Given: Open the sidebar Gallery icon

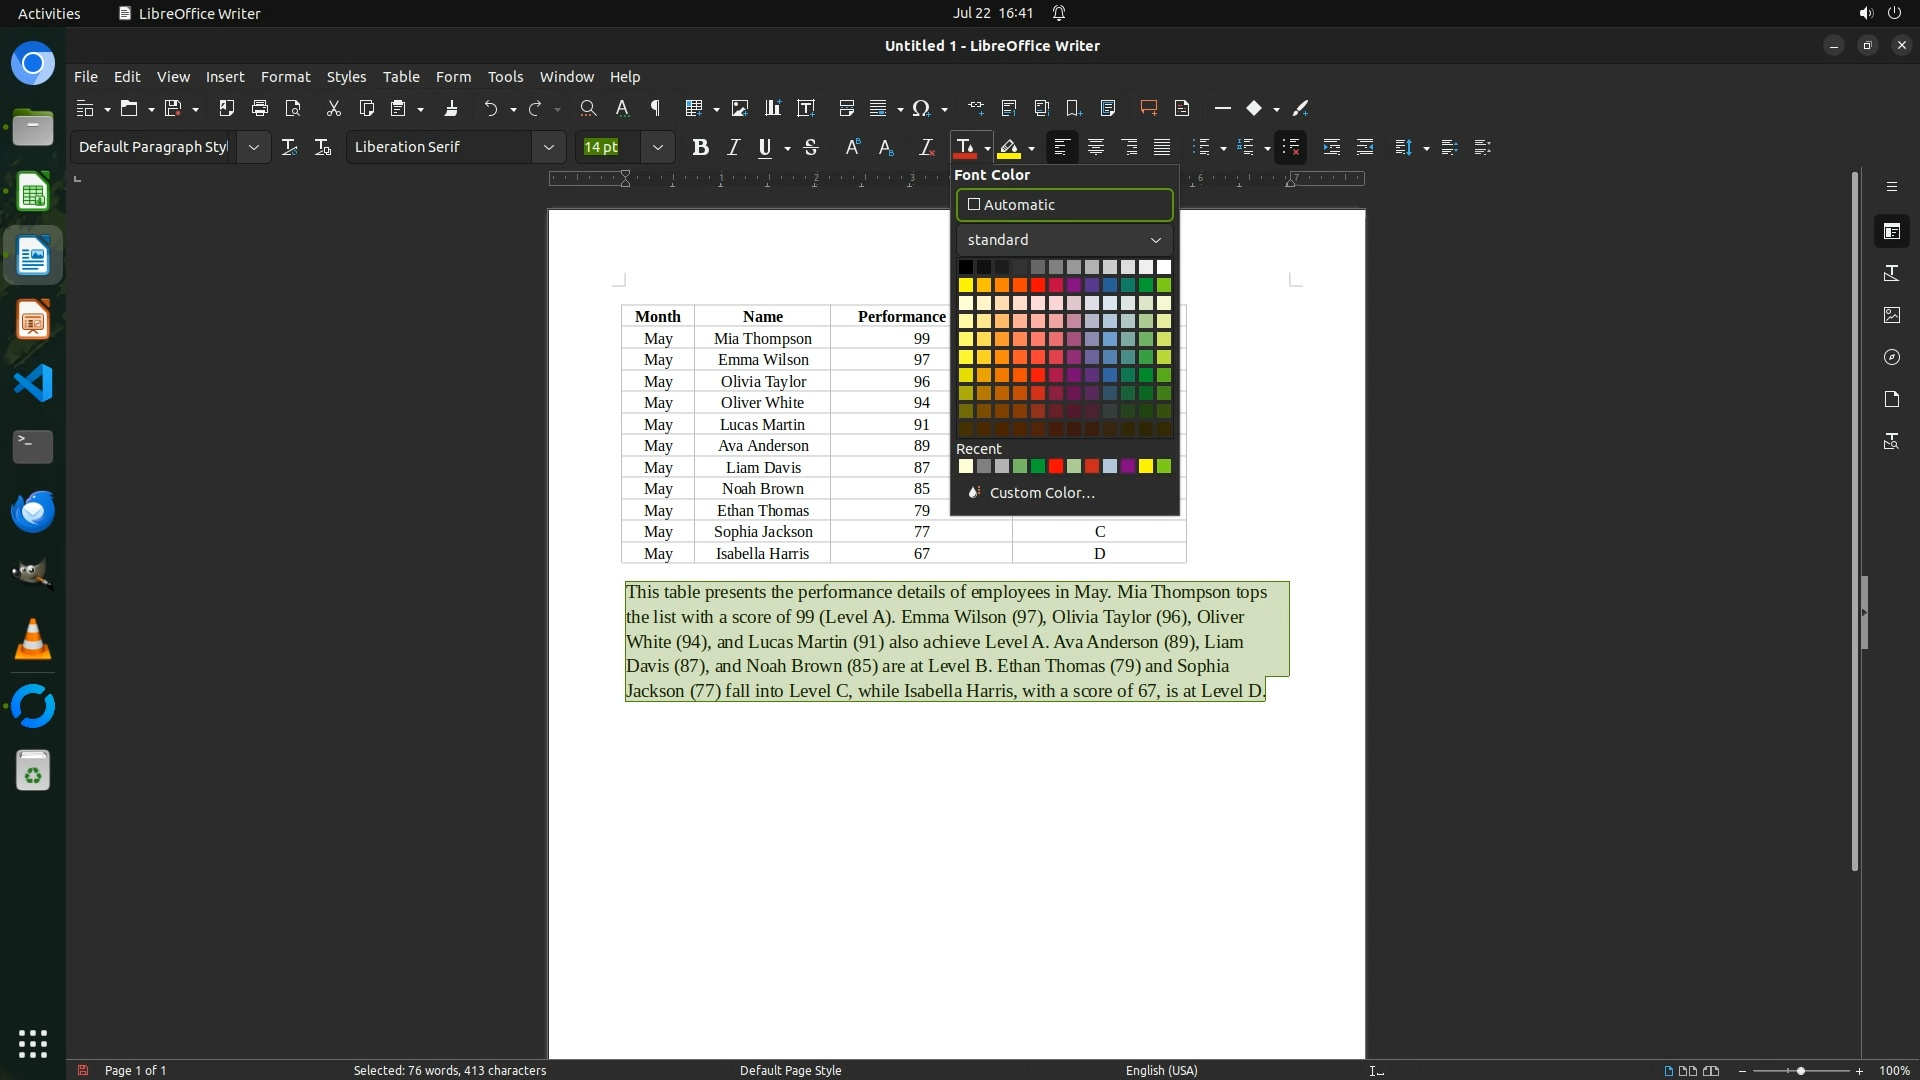Looking at the screenshot, I should (1891, 315).
